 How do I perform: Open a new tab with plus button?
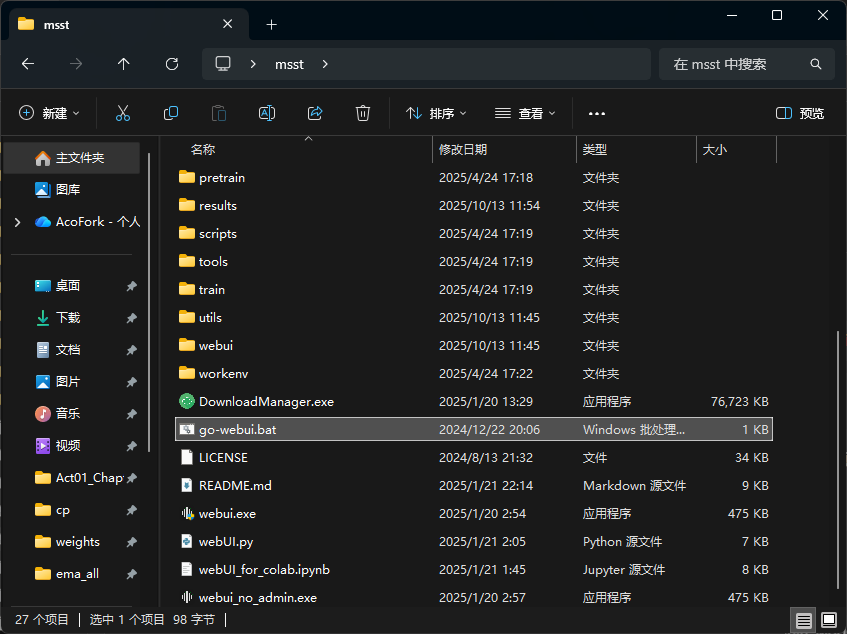coord(271,24)
